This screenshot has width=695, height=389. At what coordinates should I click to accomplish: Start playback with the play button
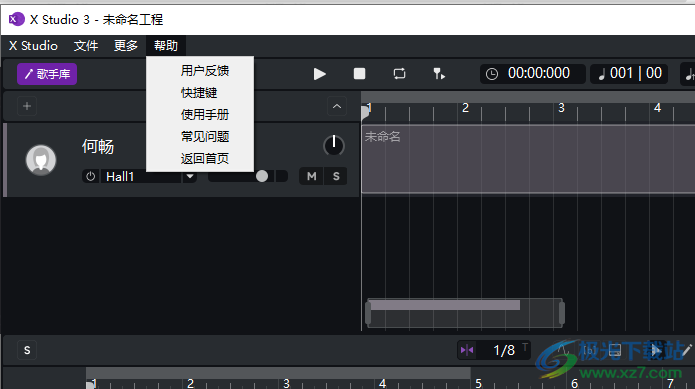point(319,74)
